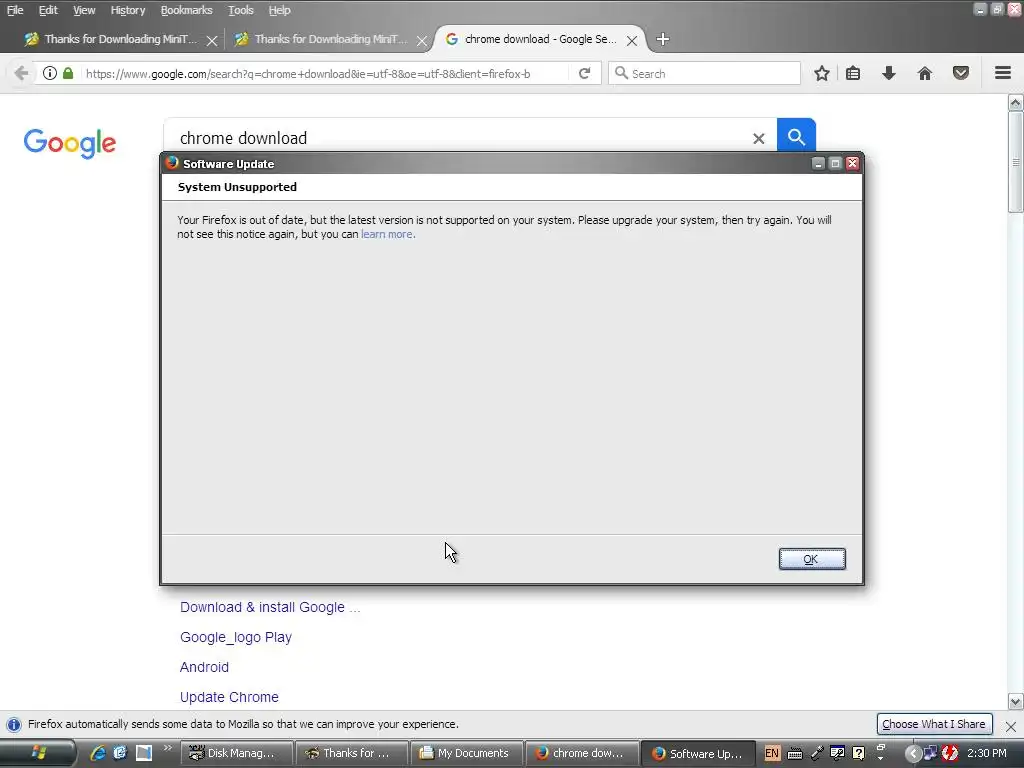Open the Google_logo Play link
This screenshot has width=1024, height=768.
(x=236, y=637)
